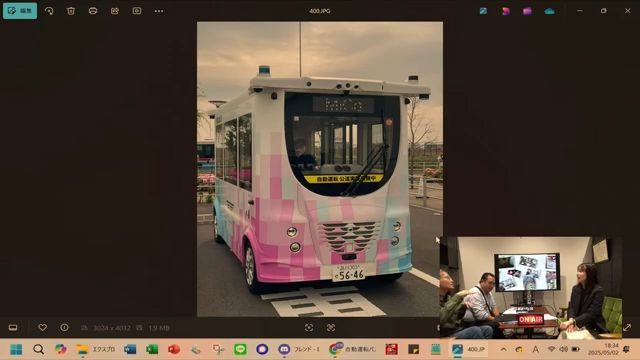The width and height of the screenshot is (640, 360).
Task: Expand hidden system tray icons chevron
Action: pyautogui.click(x=503, y=349)
